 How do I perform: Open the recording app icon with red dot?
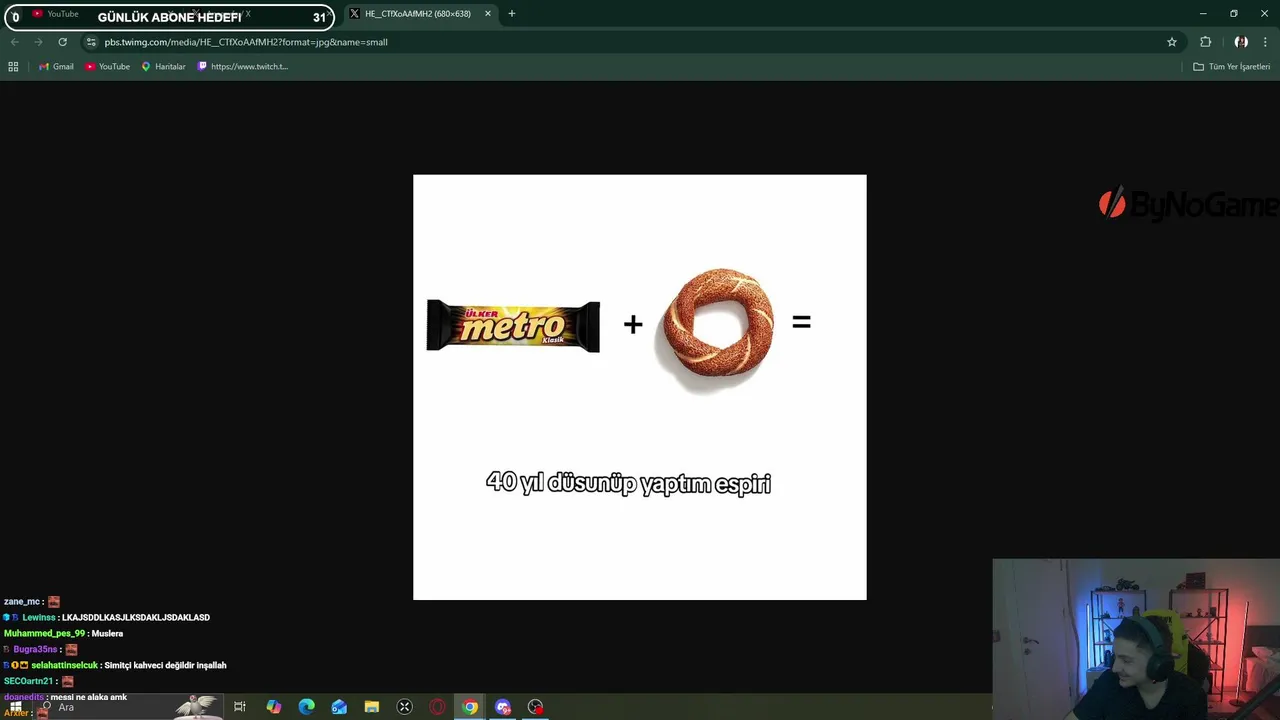[536, 707]
